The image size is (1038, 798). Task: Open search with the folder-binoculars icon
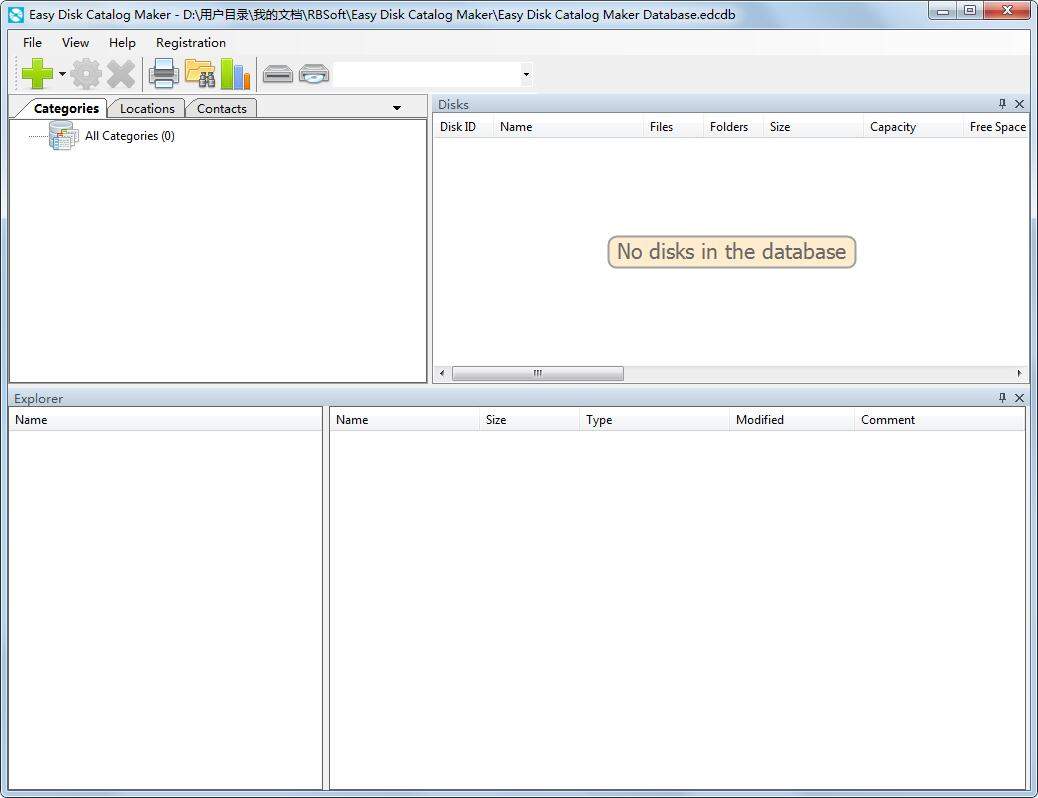[200, 73]
